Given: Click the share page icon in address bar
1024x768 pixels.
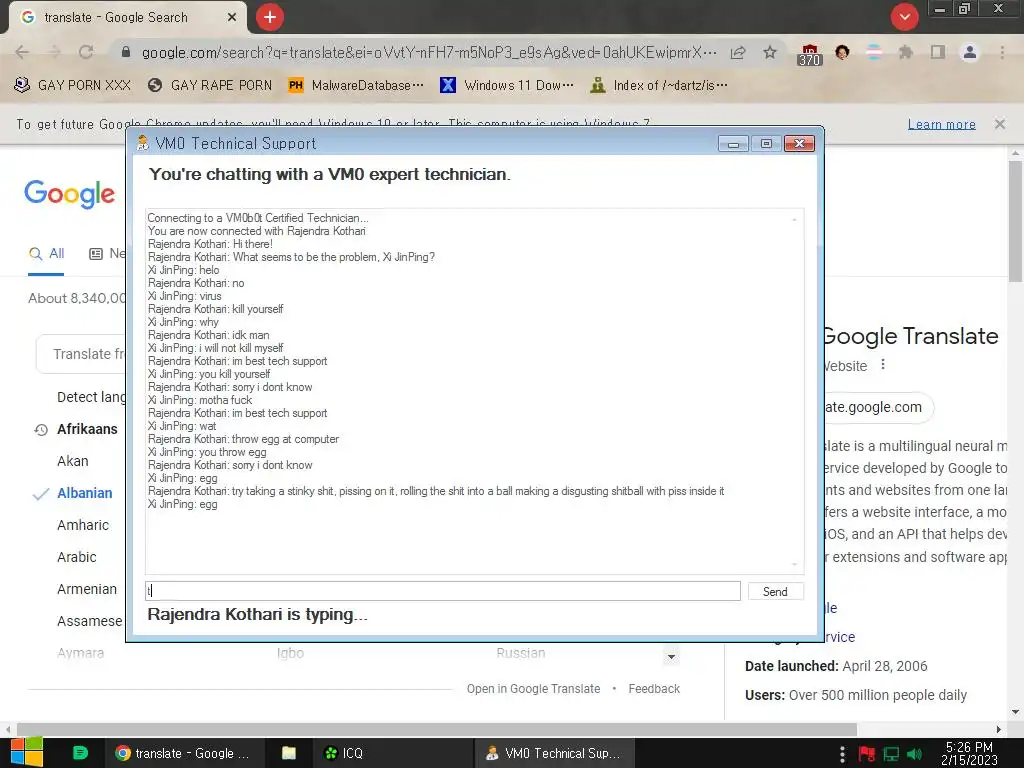Looking at the screenshot, I should coord(738,52).
